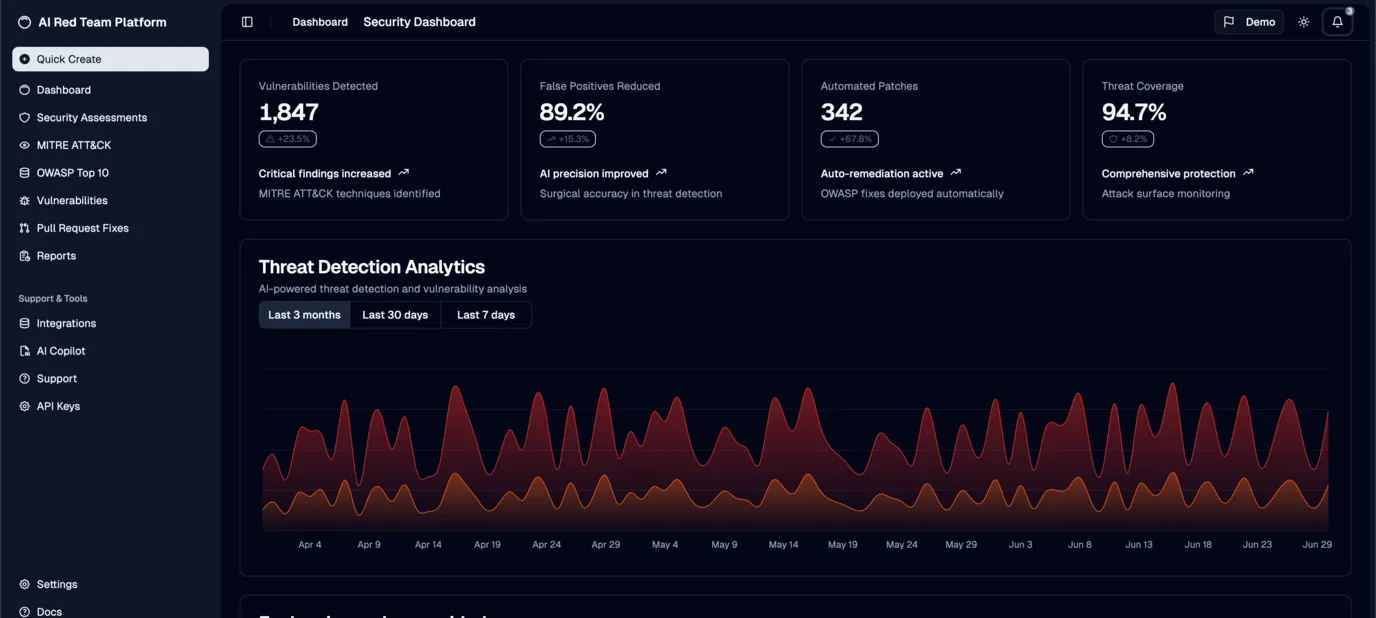1376x618 pixels.
Task: Click the Security Assessments shield icon
Action: tap(23, 117)
